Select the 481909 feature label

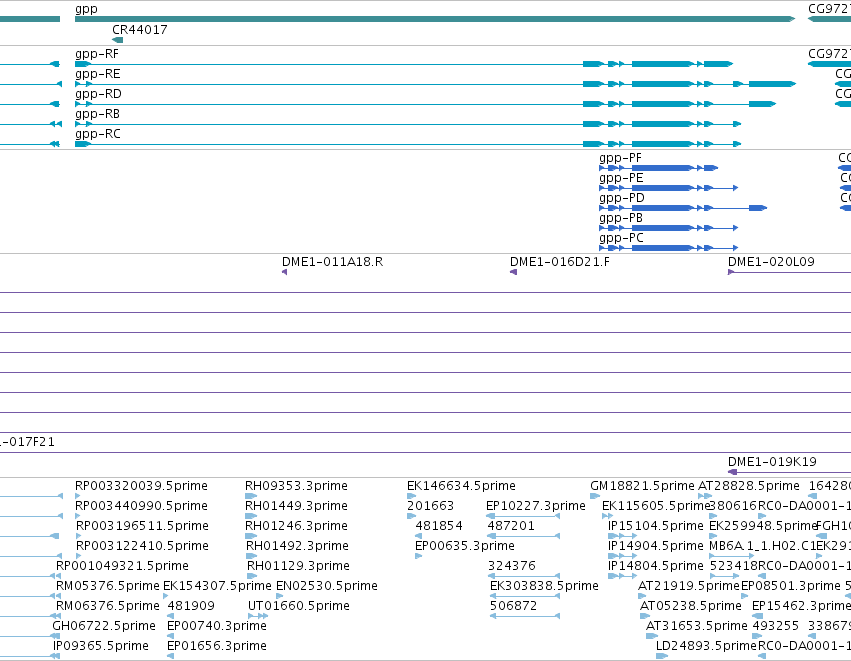click(191, 606)
